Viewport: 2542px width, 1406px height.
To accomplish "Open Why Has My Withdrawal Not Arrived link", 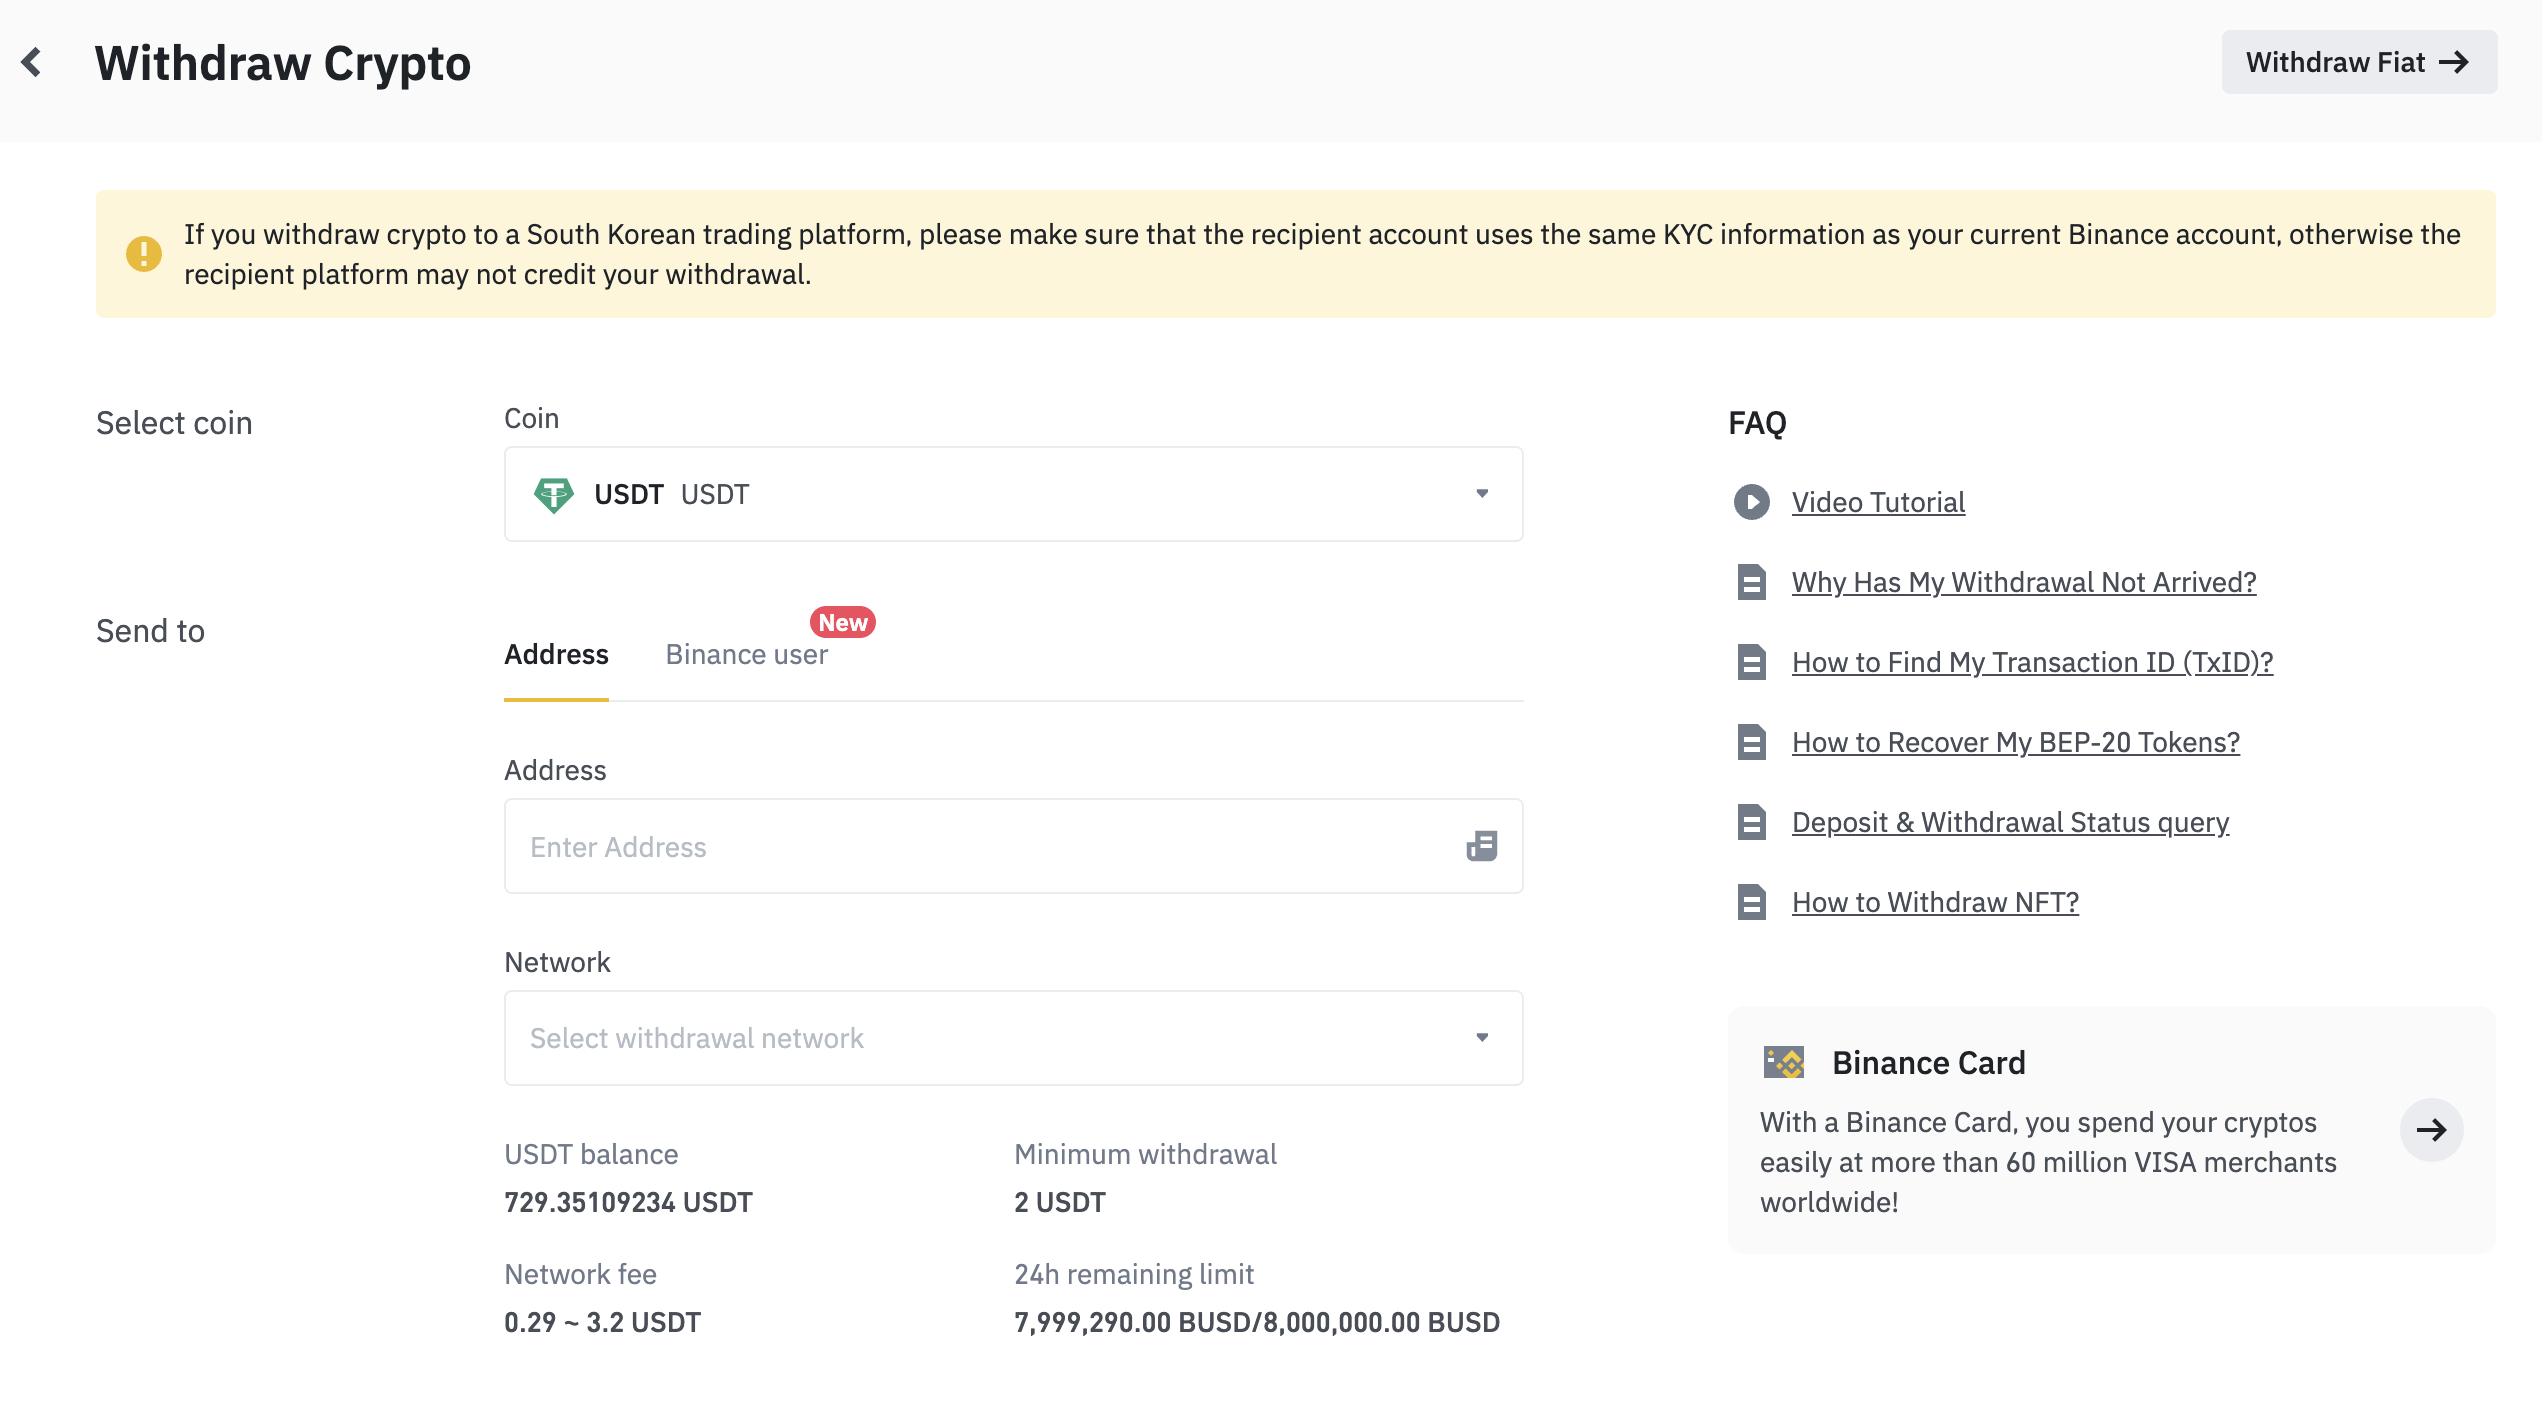I will [x=2023, y=582].
